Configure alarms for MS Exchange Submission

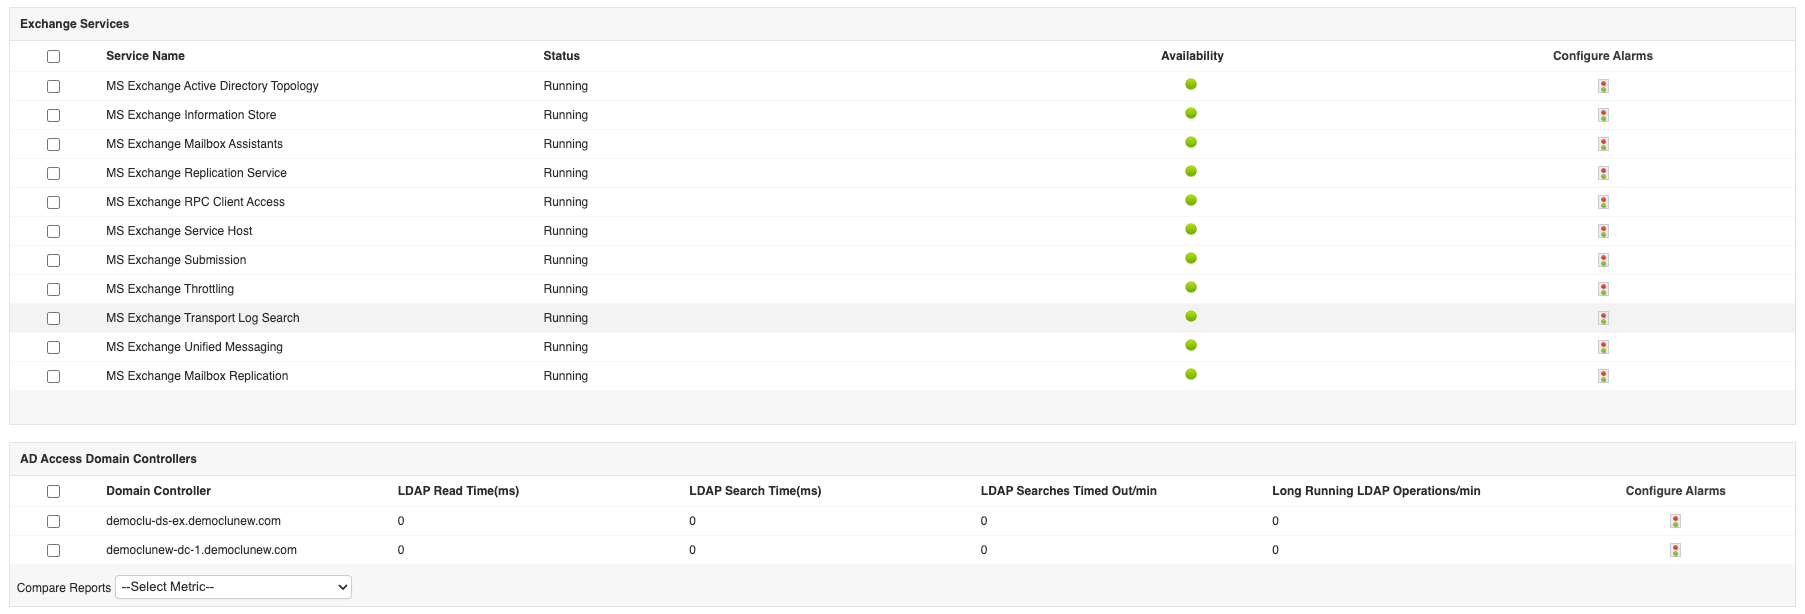pyautogui.click(x=1603, y=260)
